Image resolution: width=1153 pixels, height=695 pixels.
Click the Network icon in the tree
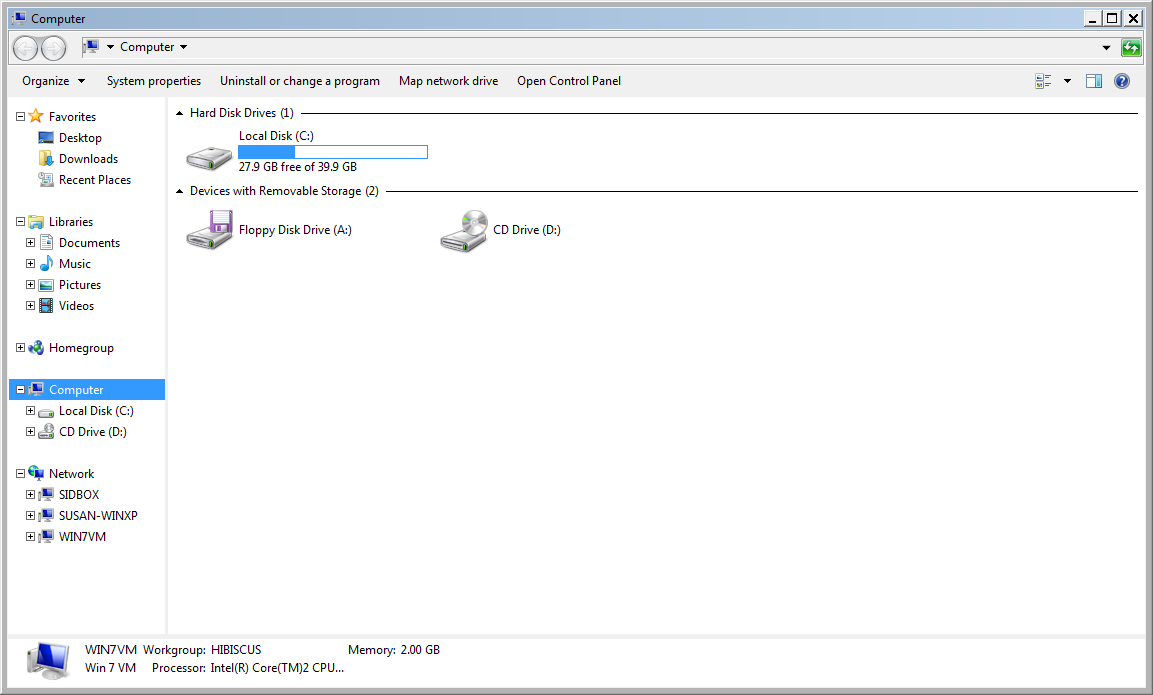36,473
